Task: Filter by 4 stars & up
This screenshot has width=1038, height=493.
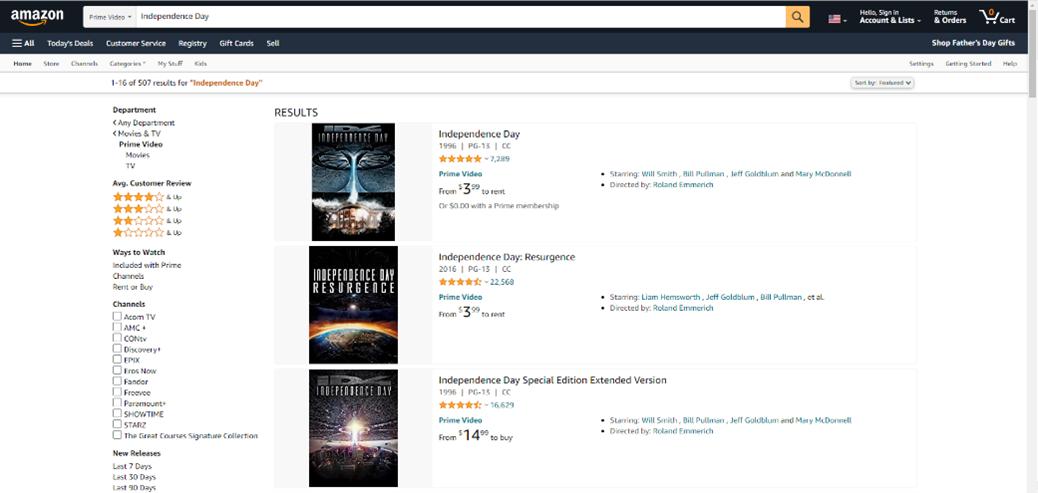Action: pos(147,197)
